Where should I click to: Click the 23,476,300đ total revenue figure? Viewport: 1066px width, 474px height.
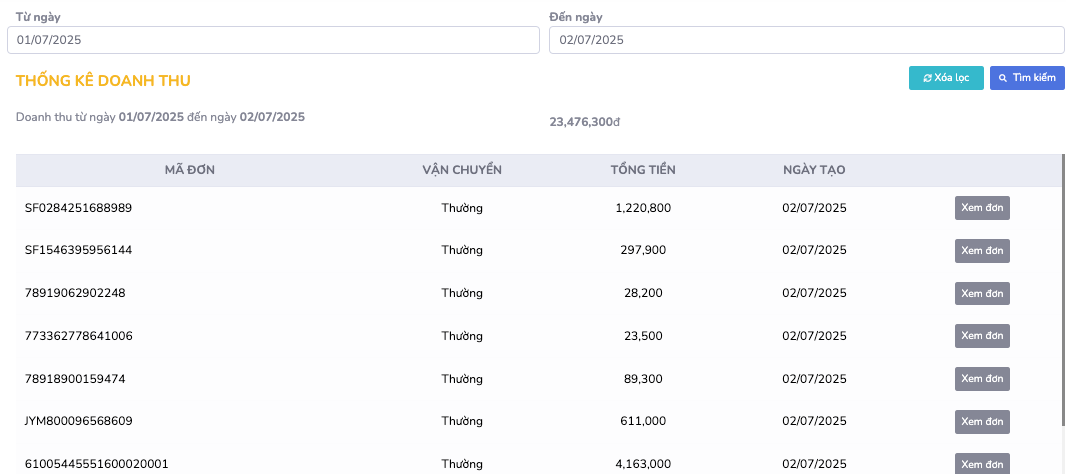coord(585,122)
